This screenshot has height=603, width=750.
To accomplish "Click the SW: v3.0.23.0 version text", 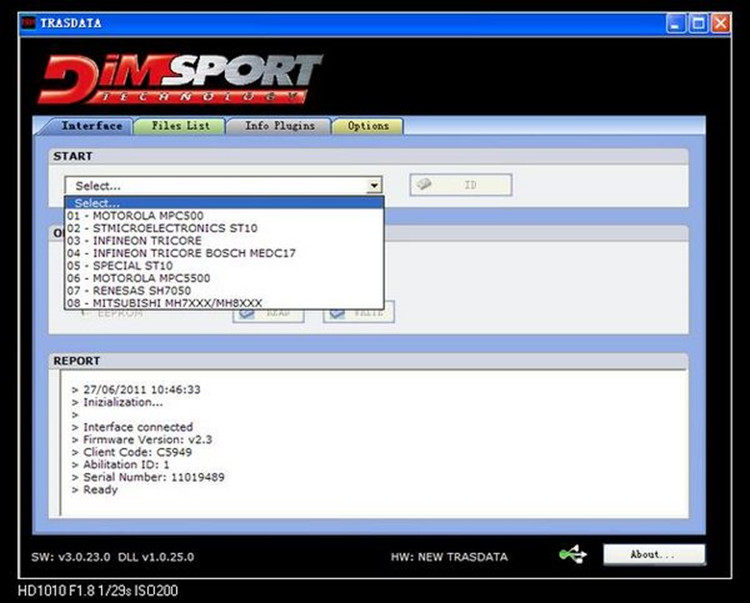I will pyautogui.click(x=71, y=557).
